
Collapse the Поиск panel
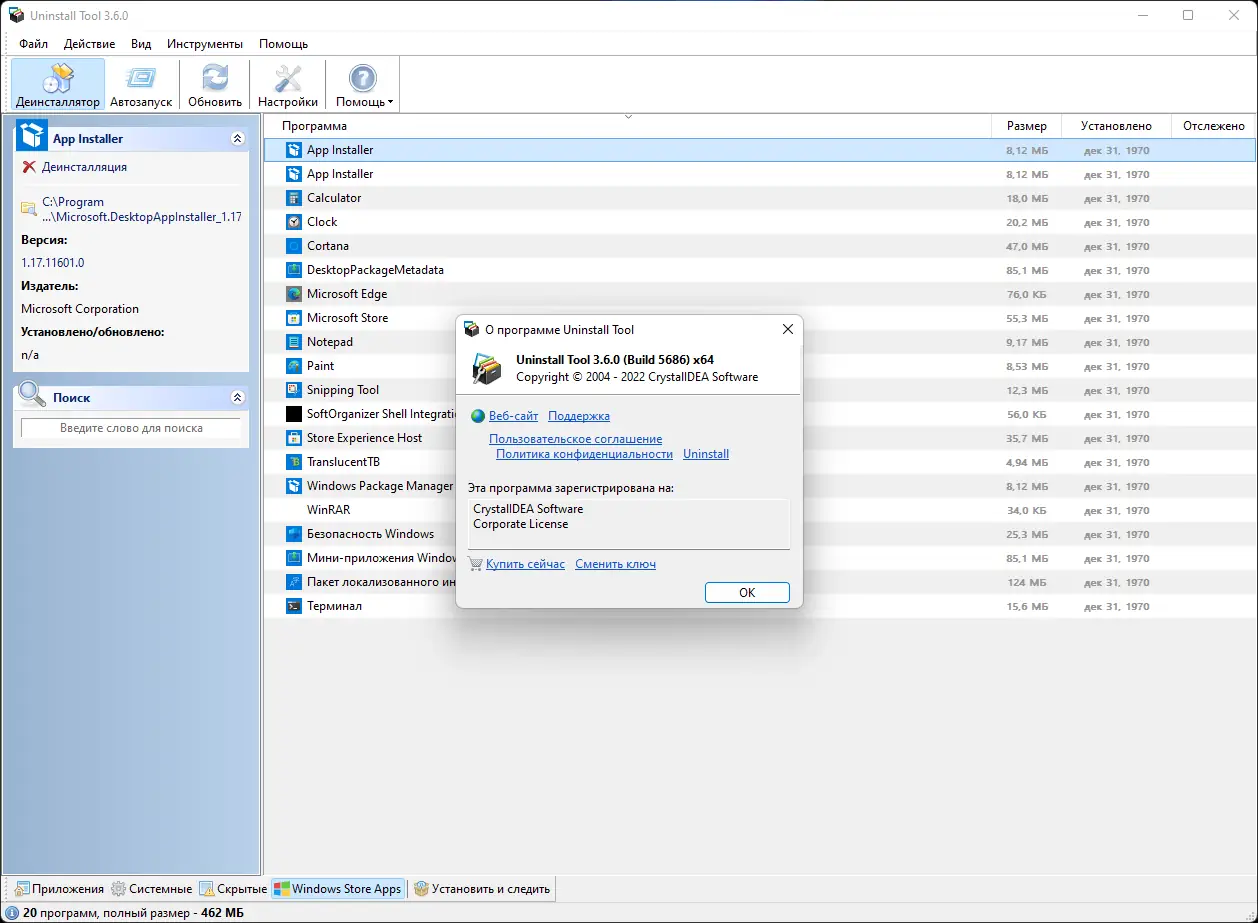[238, 397]
